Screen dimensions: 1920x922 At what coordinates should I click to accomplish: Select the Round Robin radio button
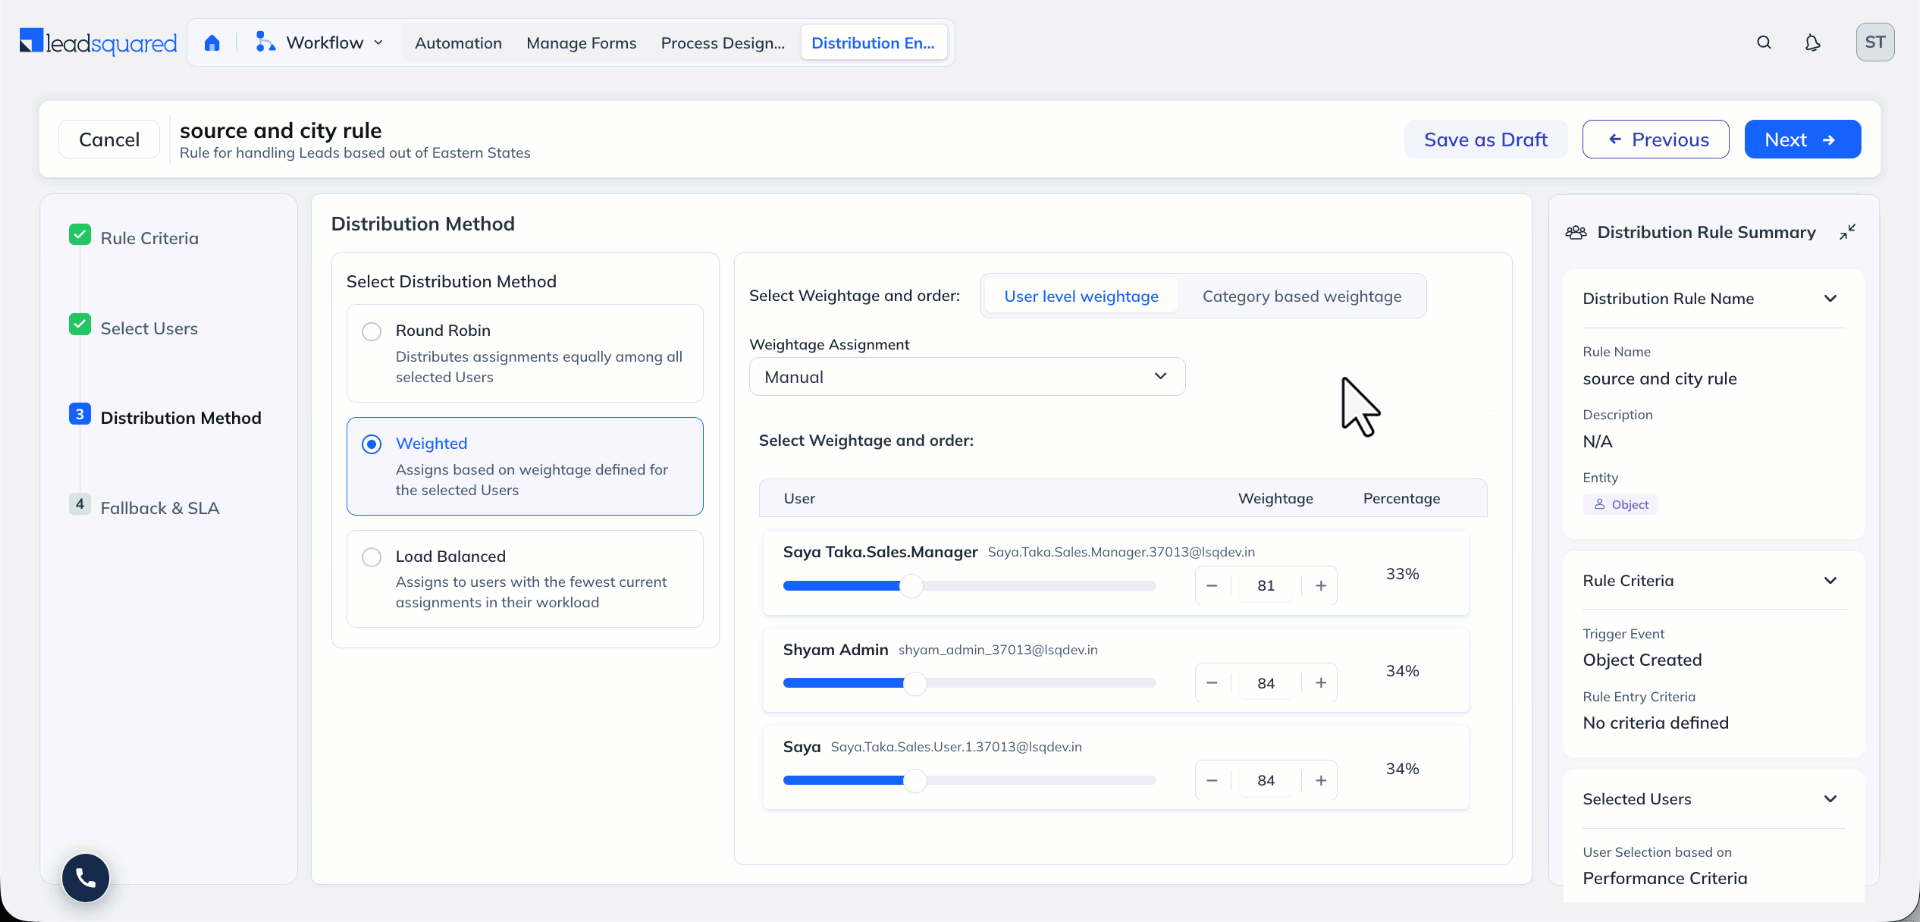click(372, 331)
